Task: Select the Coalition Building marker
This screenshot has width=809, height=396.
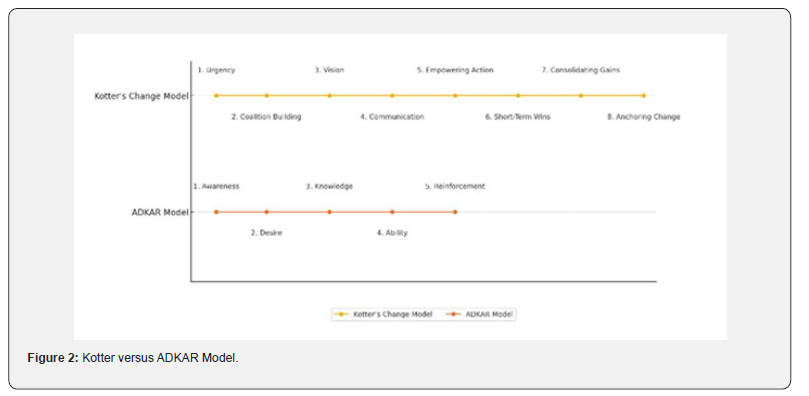Action: click(267, 95)
